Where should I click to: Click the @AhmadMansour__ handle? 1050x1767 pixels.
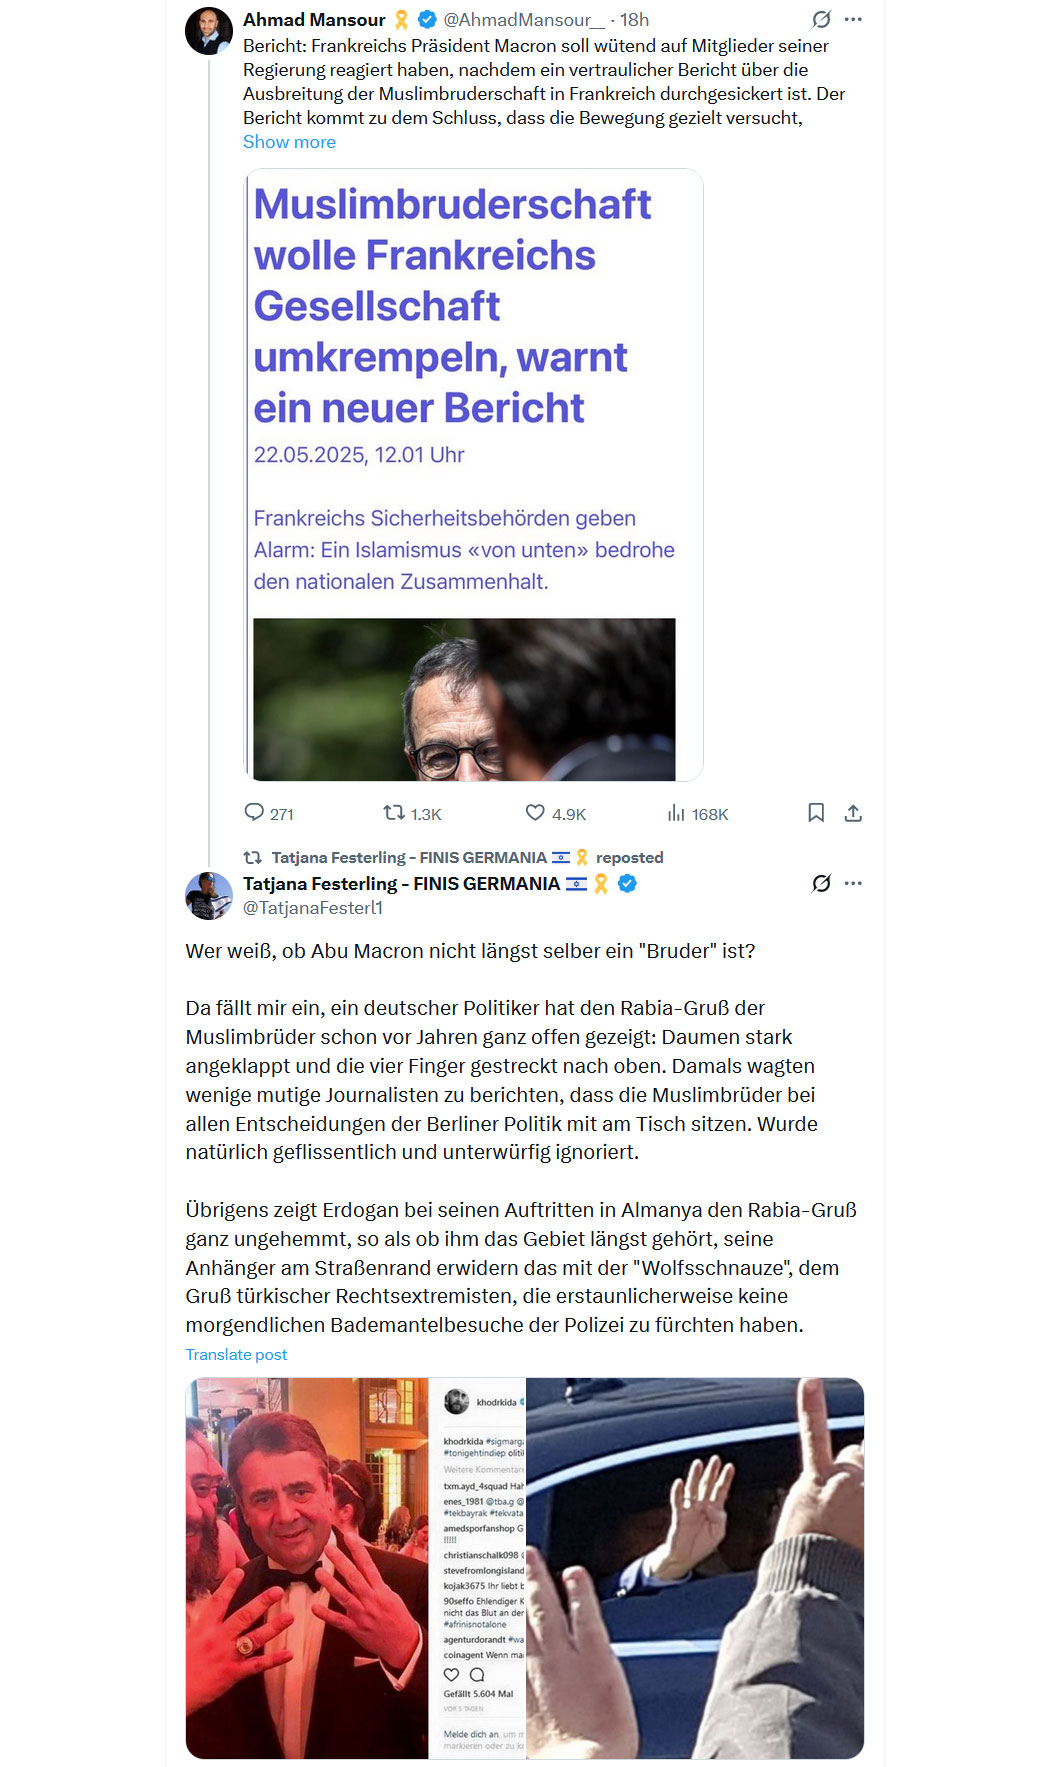[524, 20]
